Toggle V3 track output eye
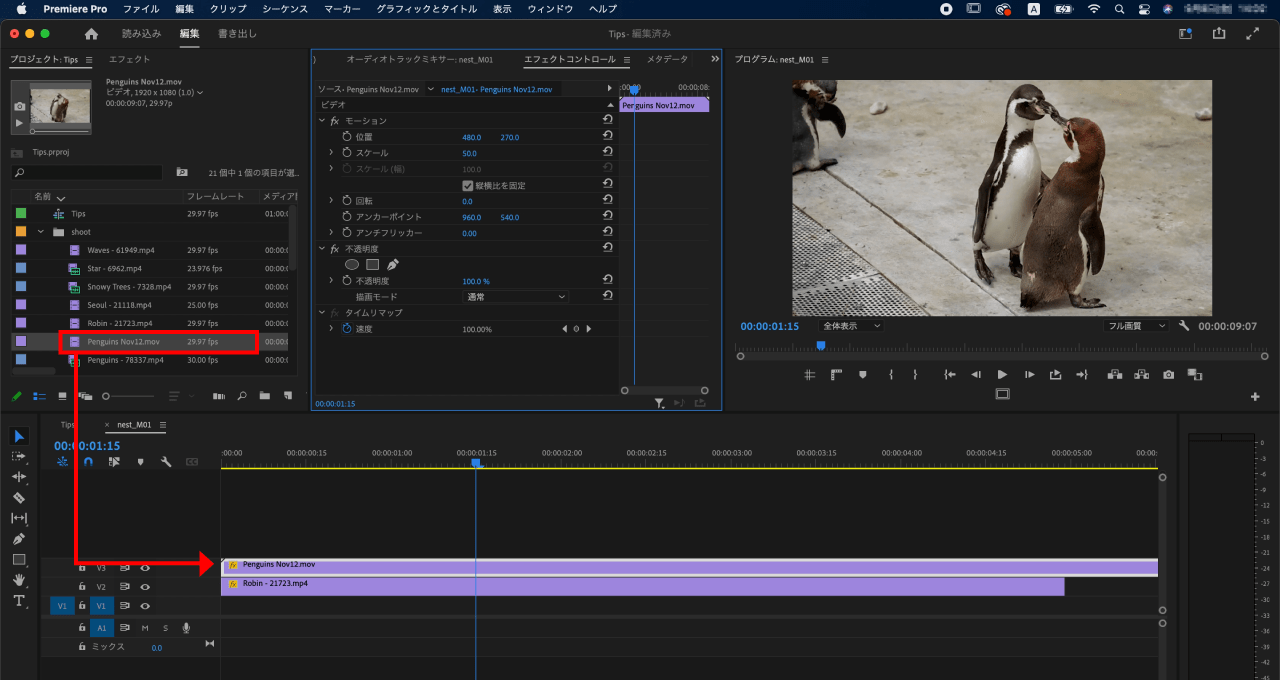 click(145, 568)
